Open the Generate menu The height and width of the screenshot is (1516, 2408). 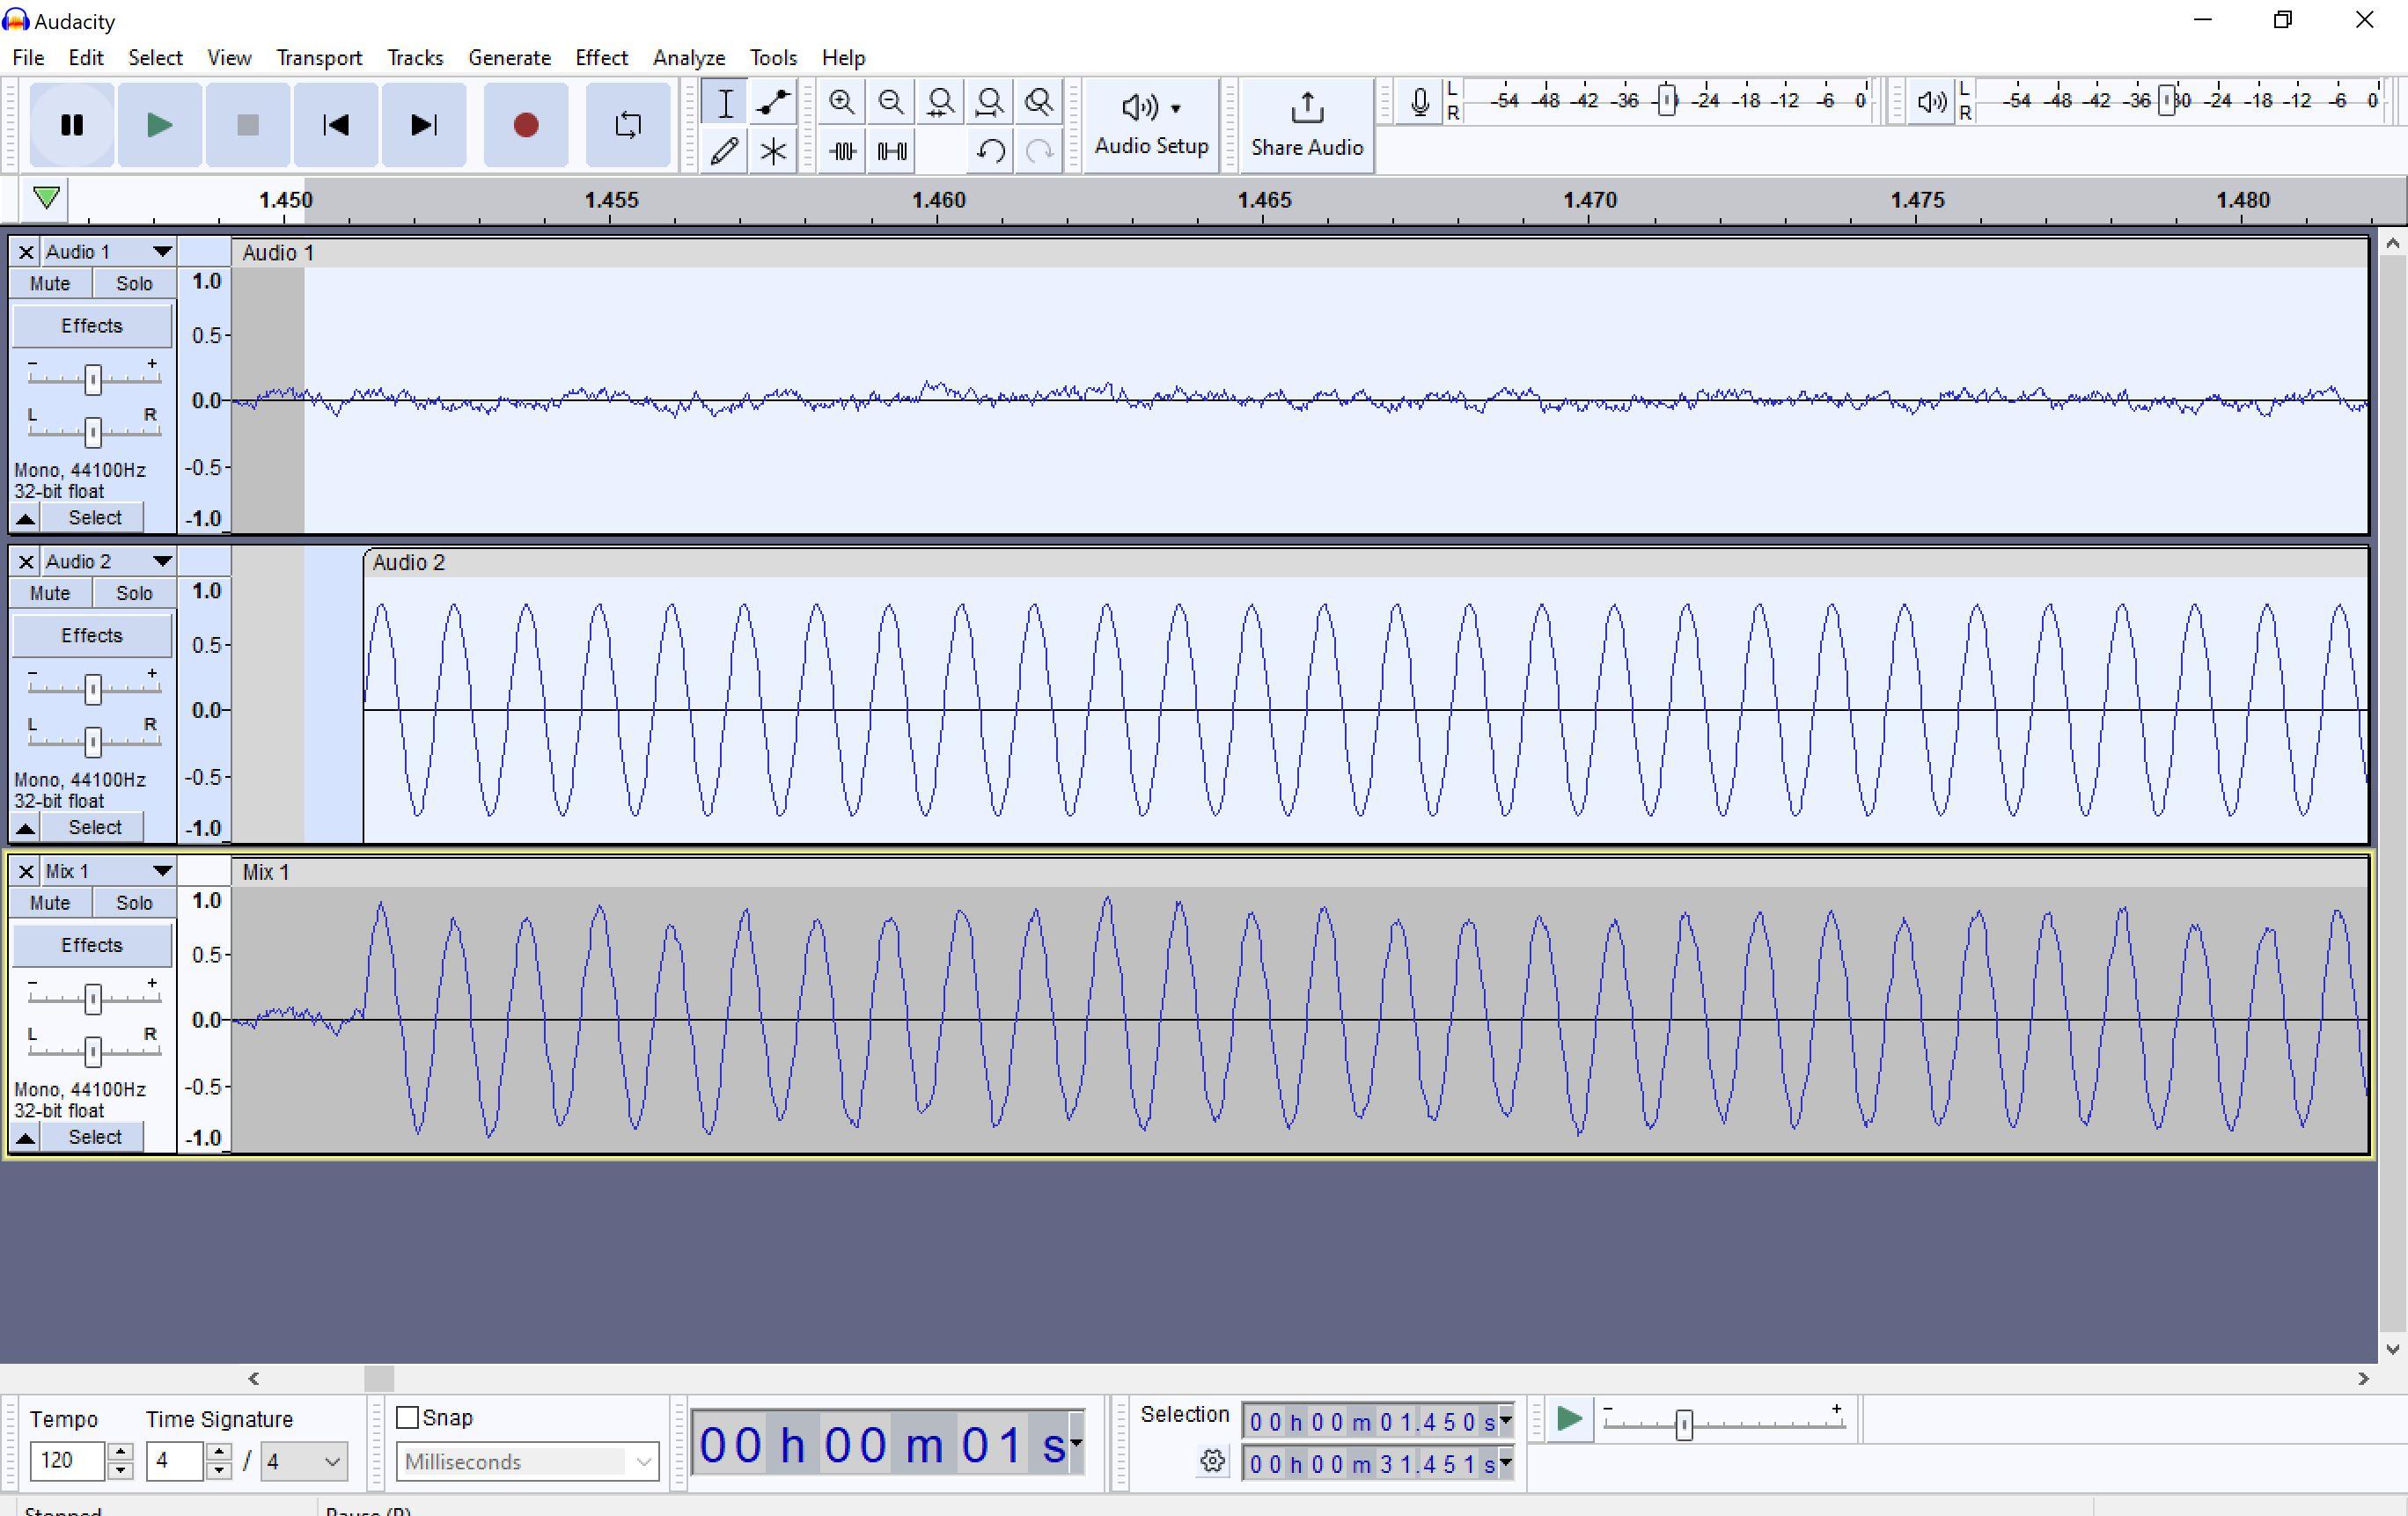coord(509,58)
